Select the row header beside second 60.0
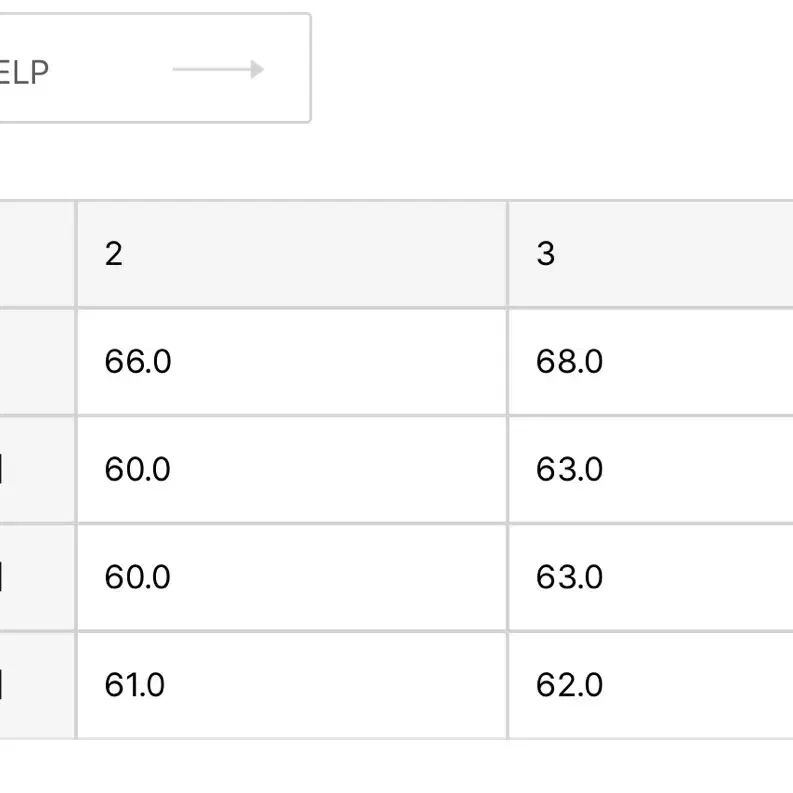 [37, 578]
